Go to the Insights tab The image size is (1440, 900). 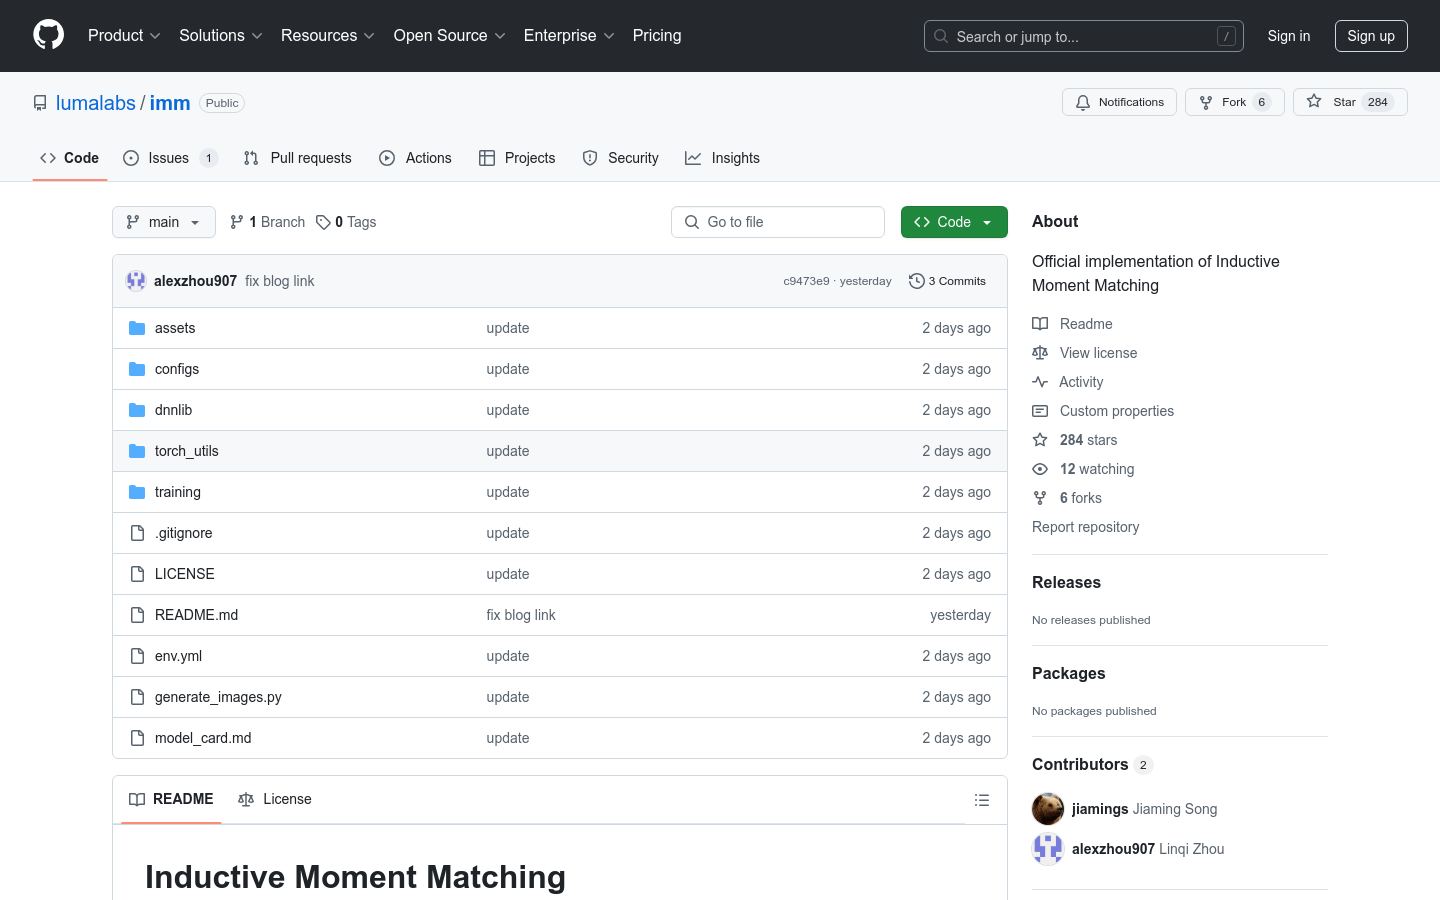pos(723,158)
